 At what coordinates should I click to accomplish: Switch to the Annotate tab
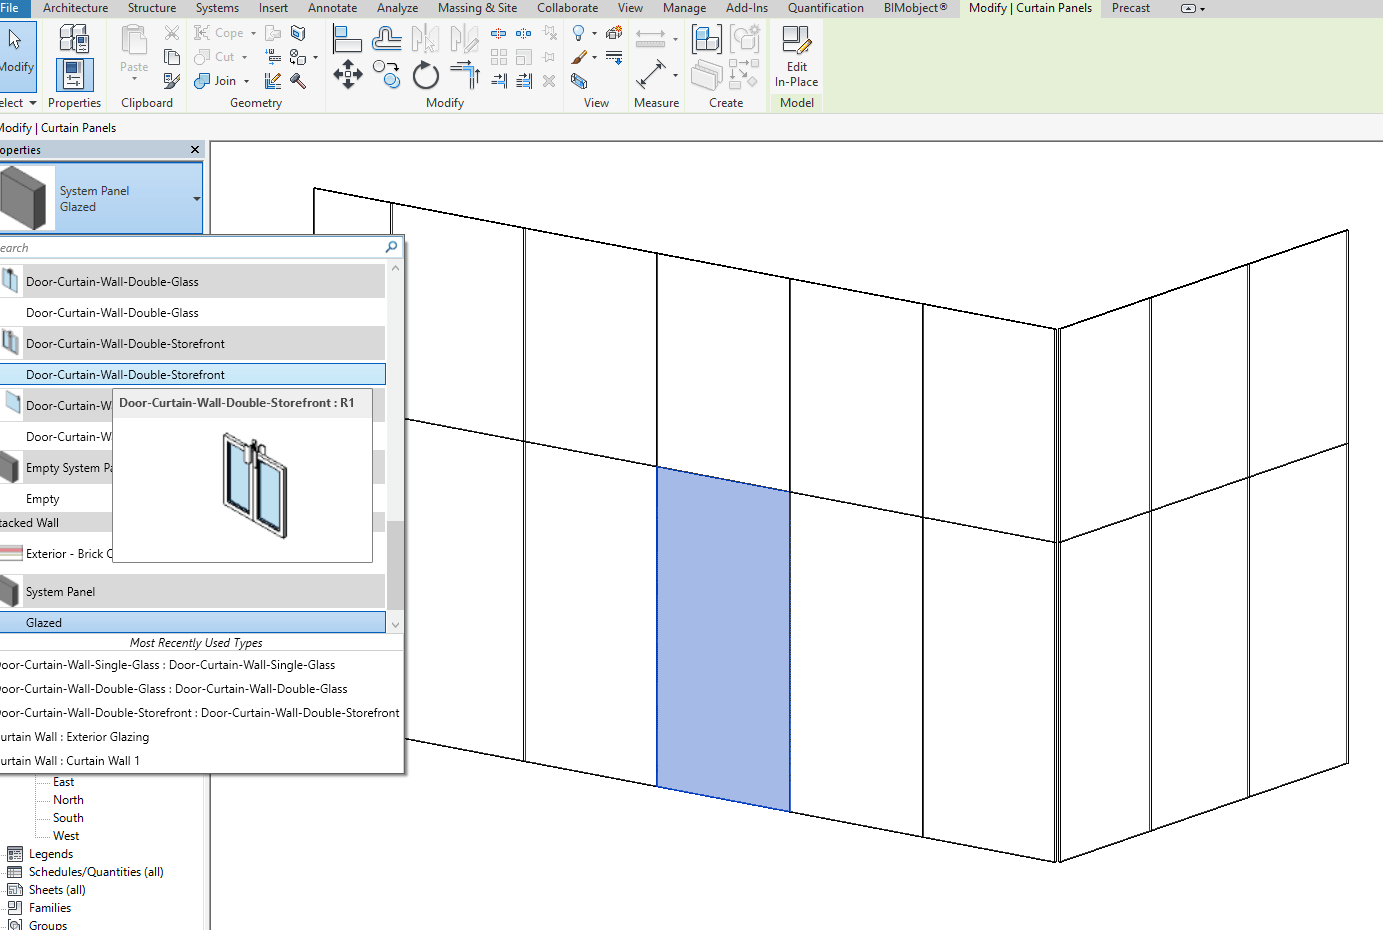point(332,8)
